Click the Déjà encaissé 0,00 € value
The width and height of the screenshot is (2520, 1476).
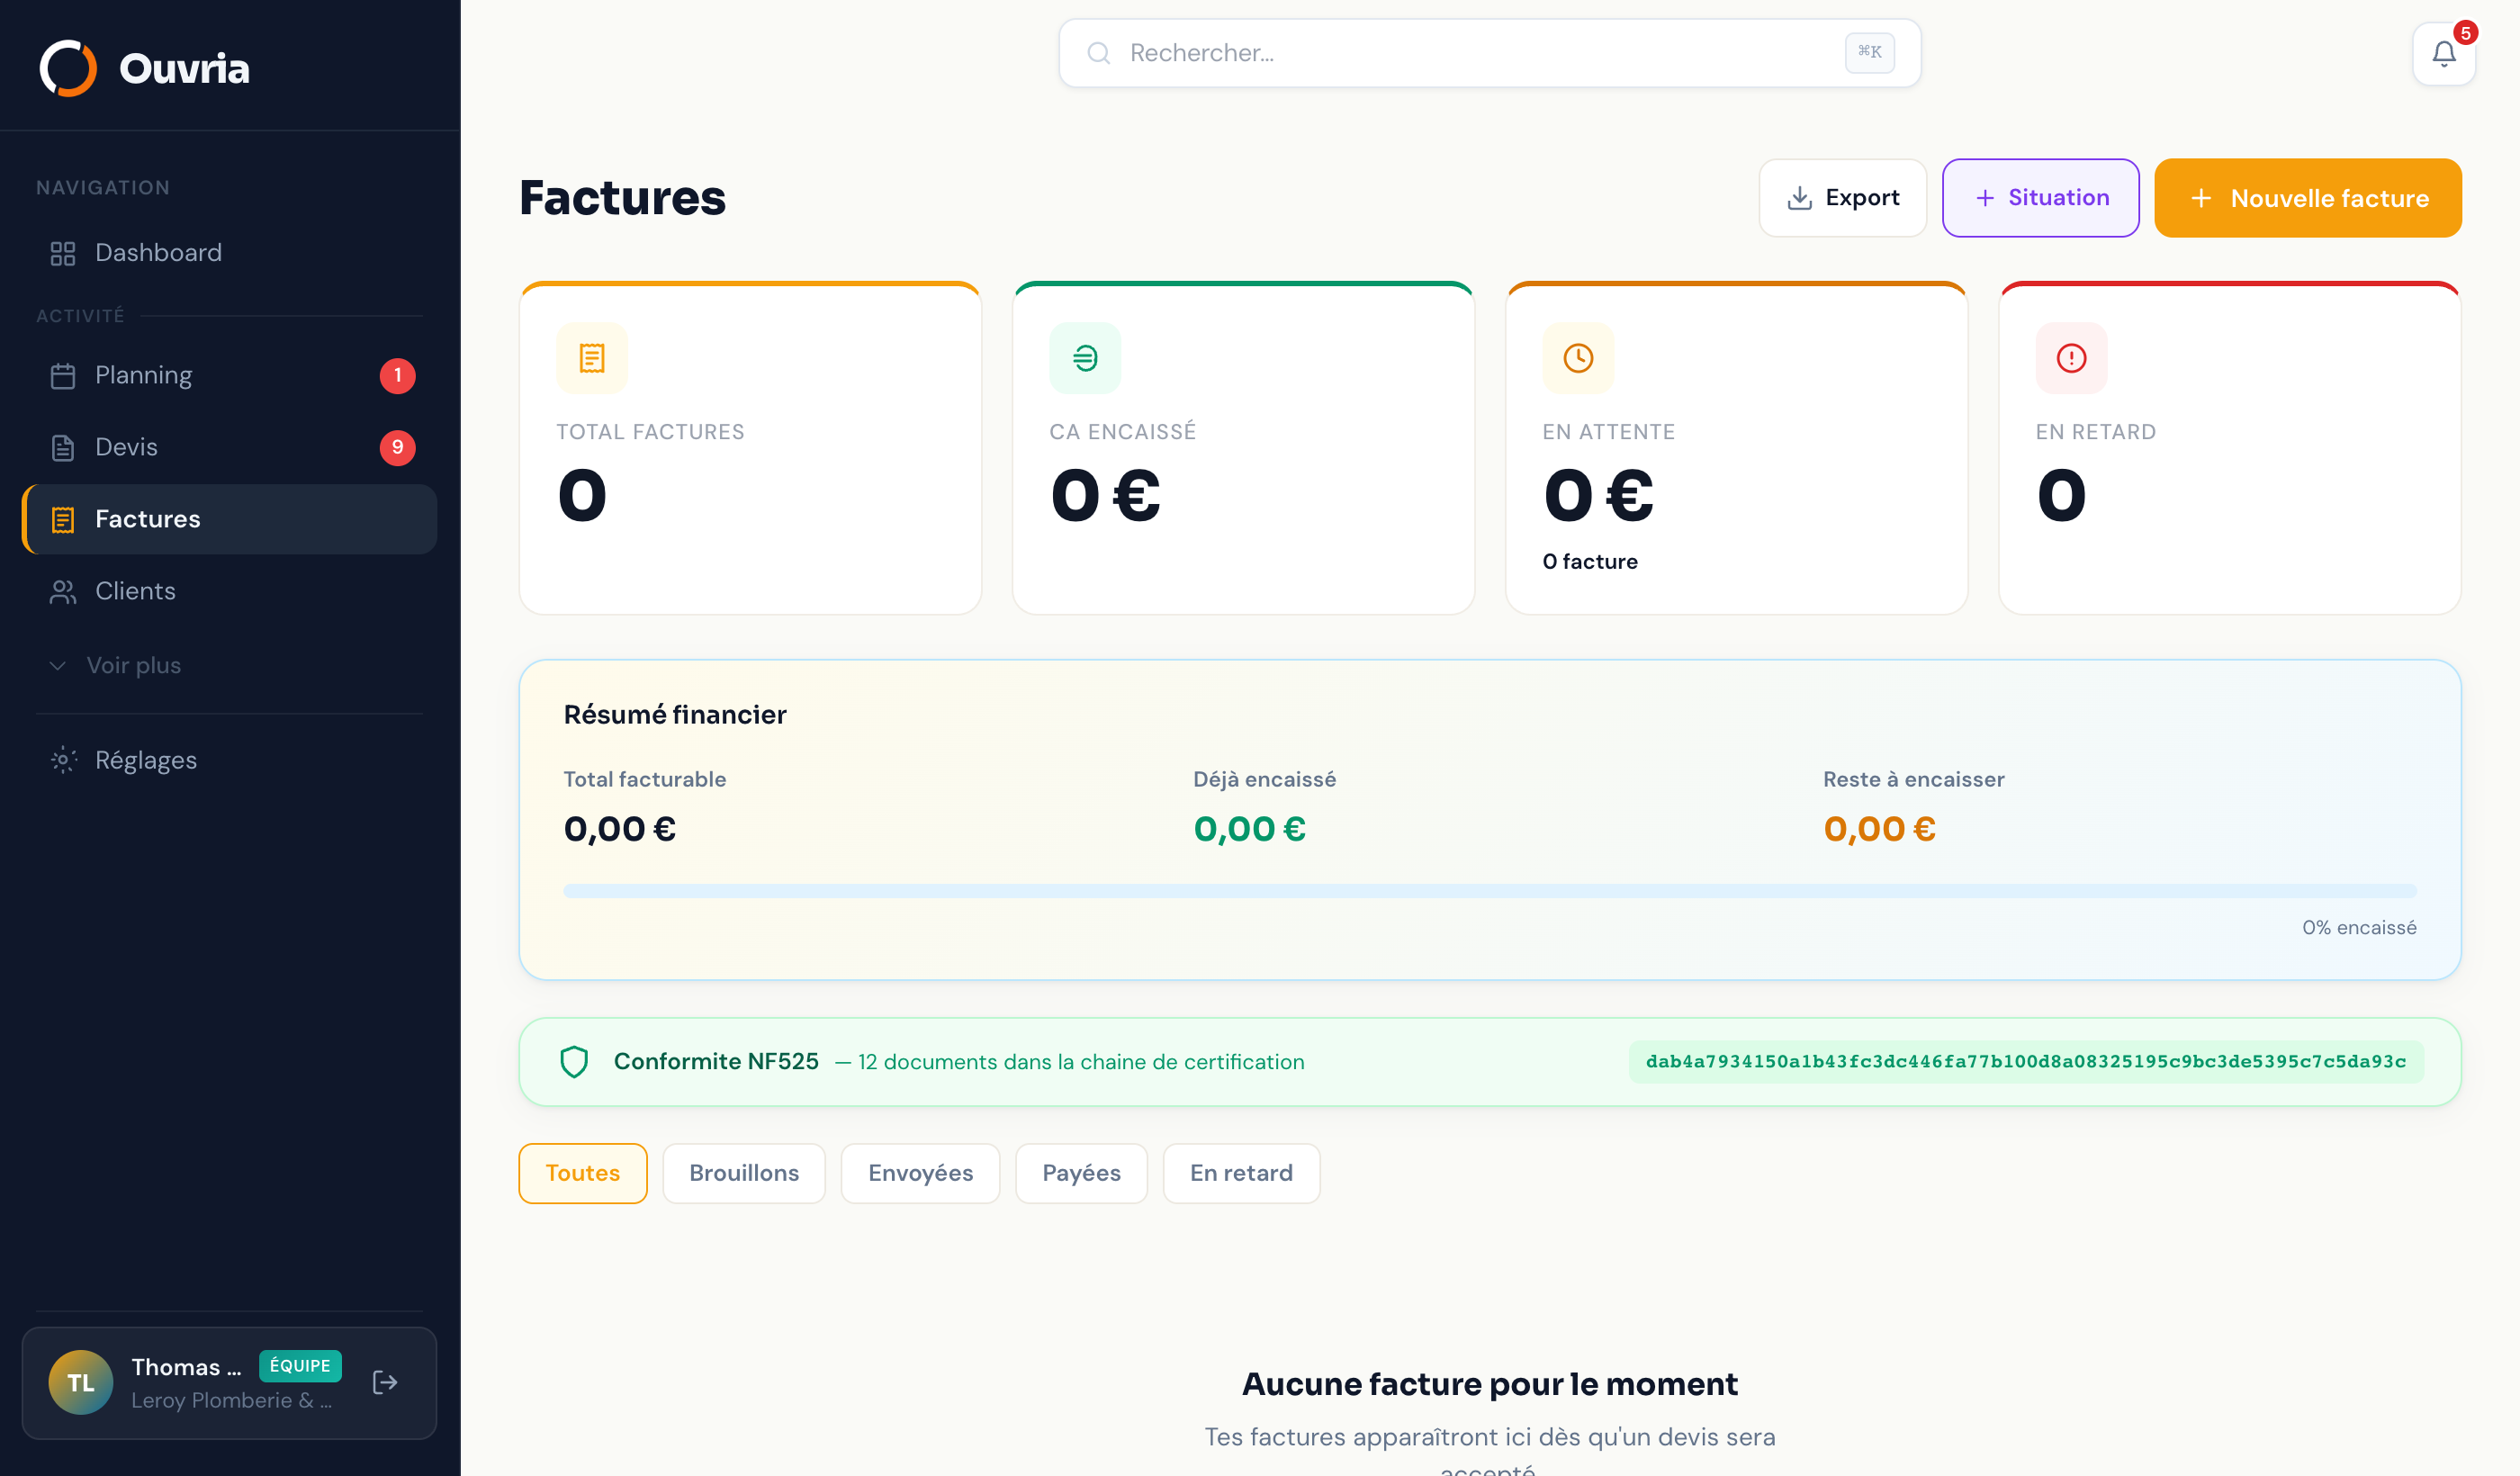(1250, 829)
